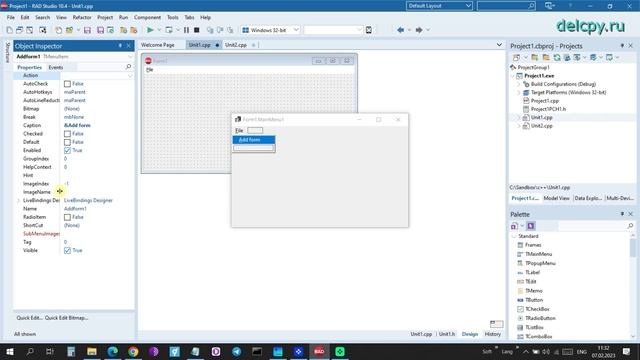Screen dimensions: 640x360
Task: Click the Run (green play) toolbar button
Action: tap(150, 30)
